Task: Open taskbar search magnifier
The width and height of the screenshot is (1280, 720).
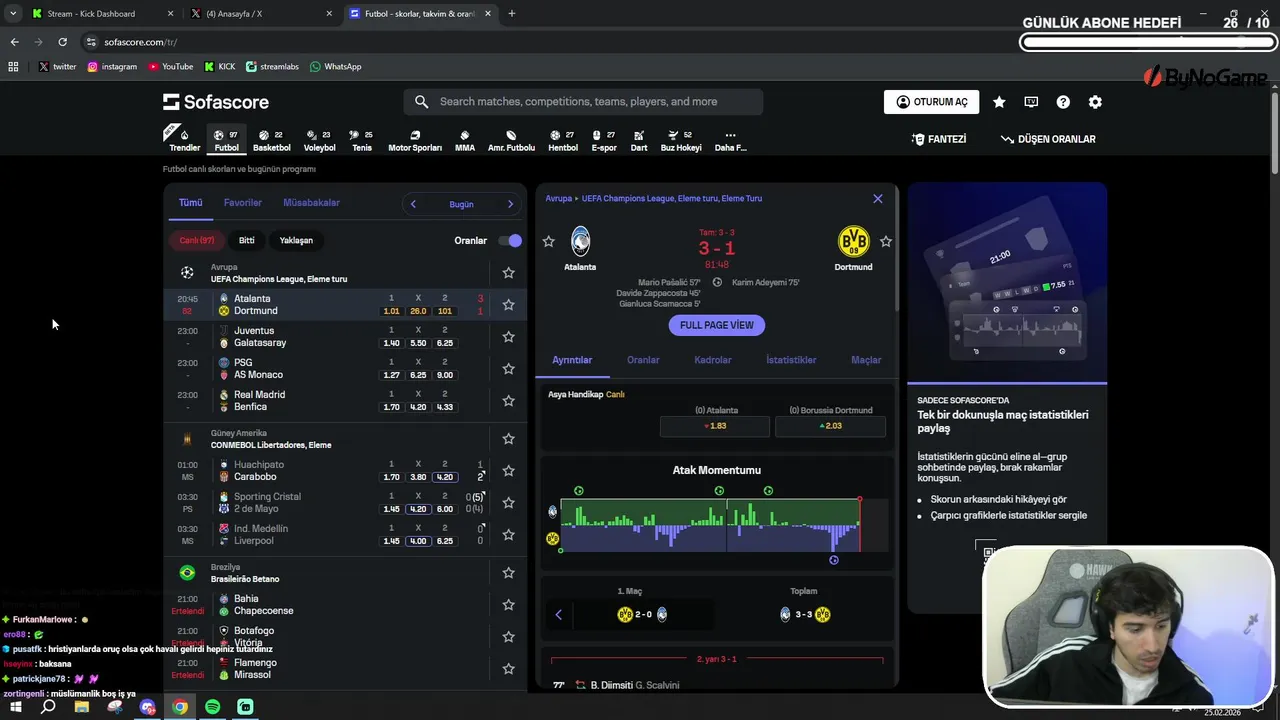Action: tap(48, 707)
